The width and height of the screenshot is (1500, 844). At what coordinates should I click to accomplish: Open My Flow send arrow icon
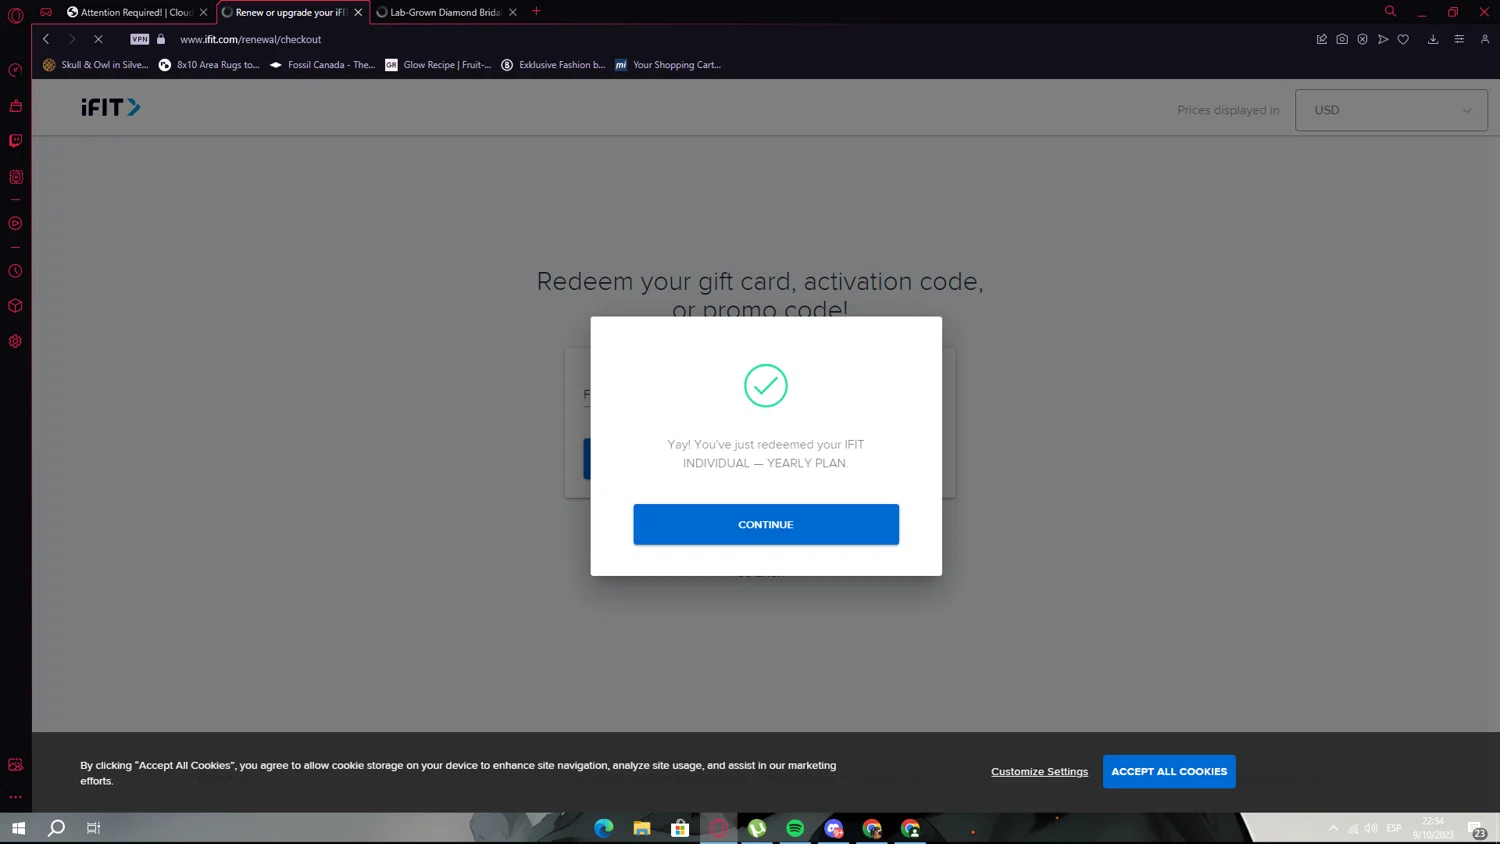click(x=1383, y=39)
